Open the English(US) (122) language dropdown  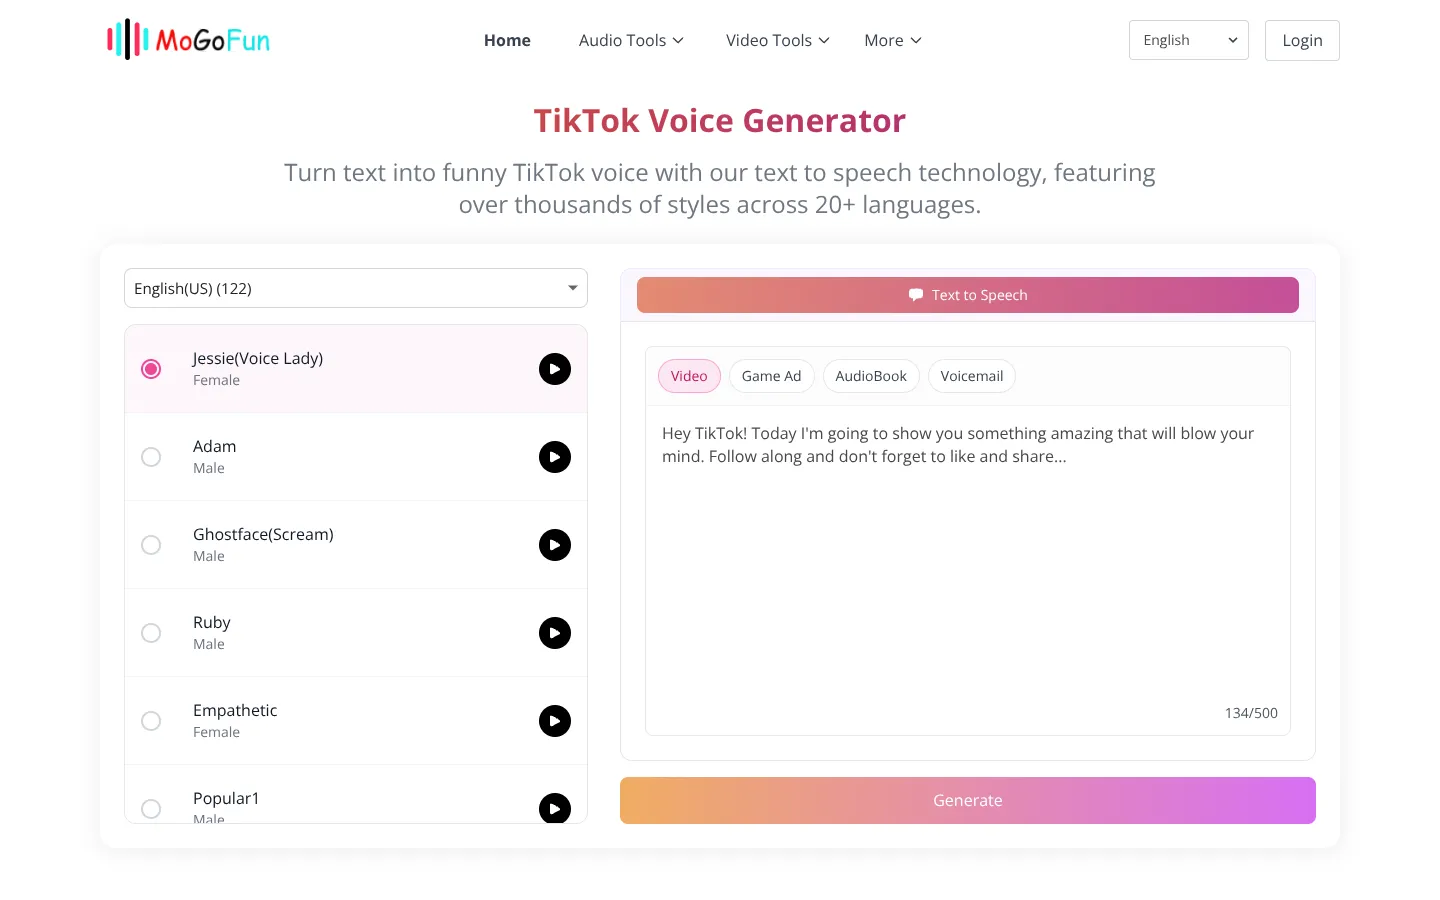(356, 288)
